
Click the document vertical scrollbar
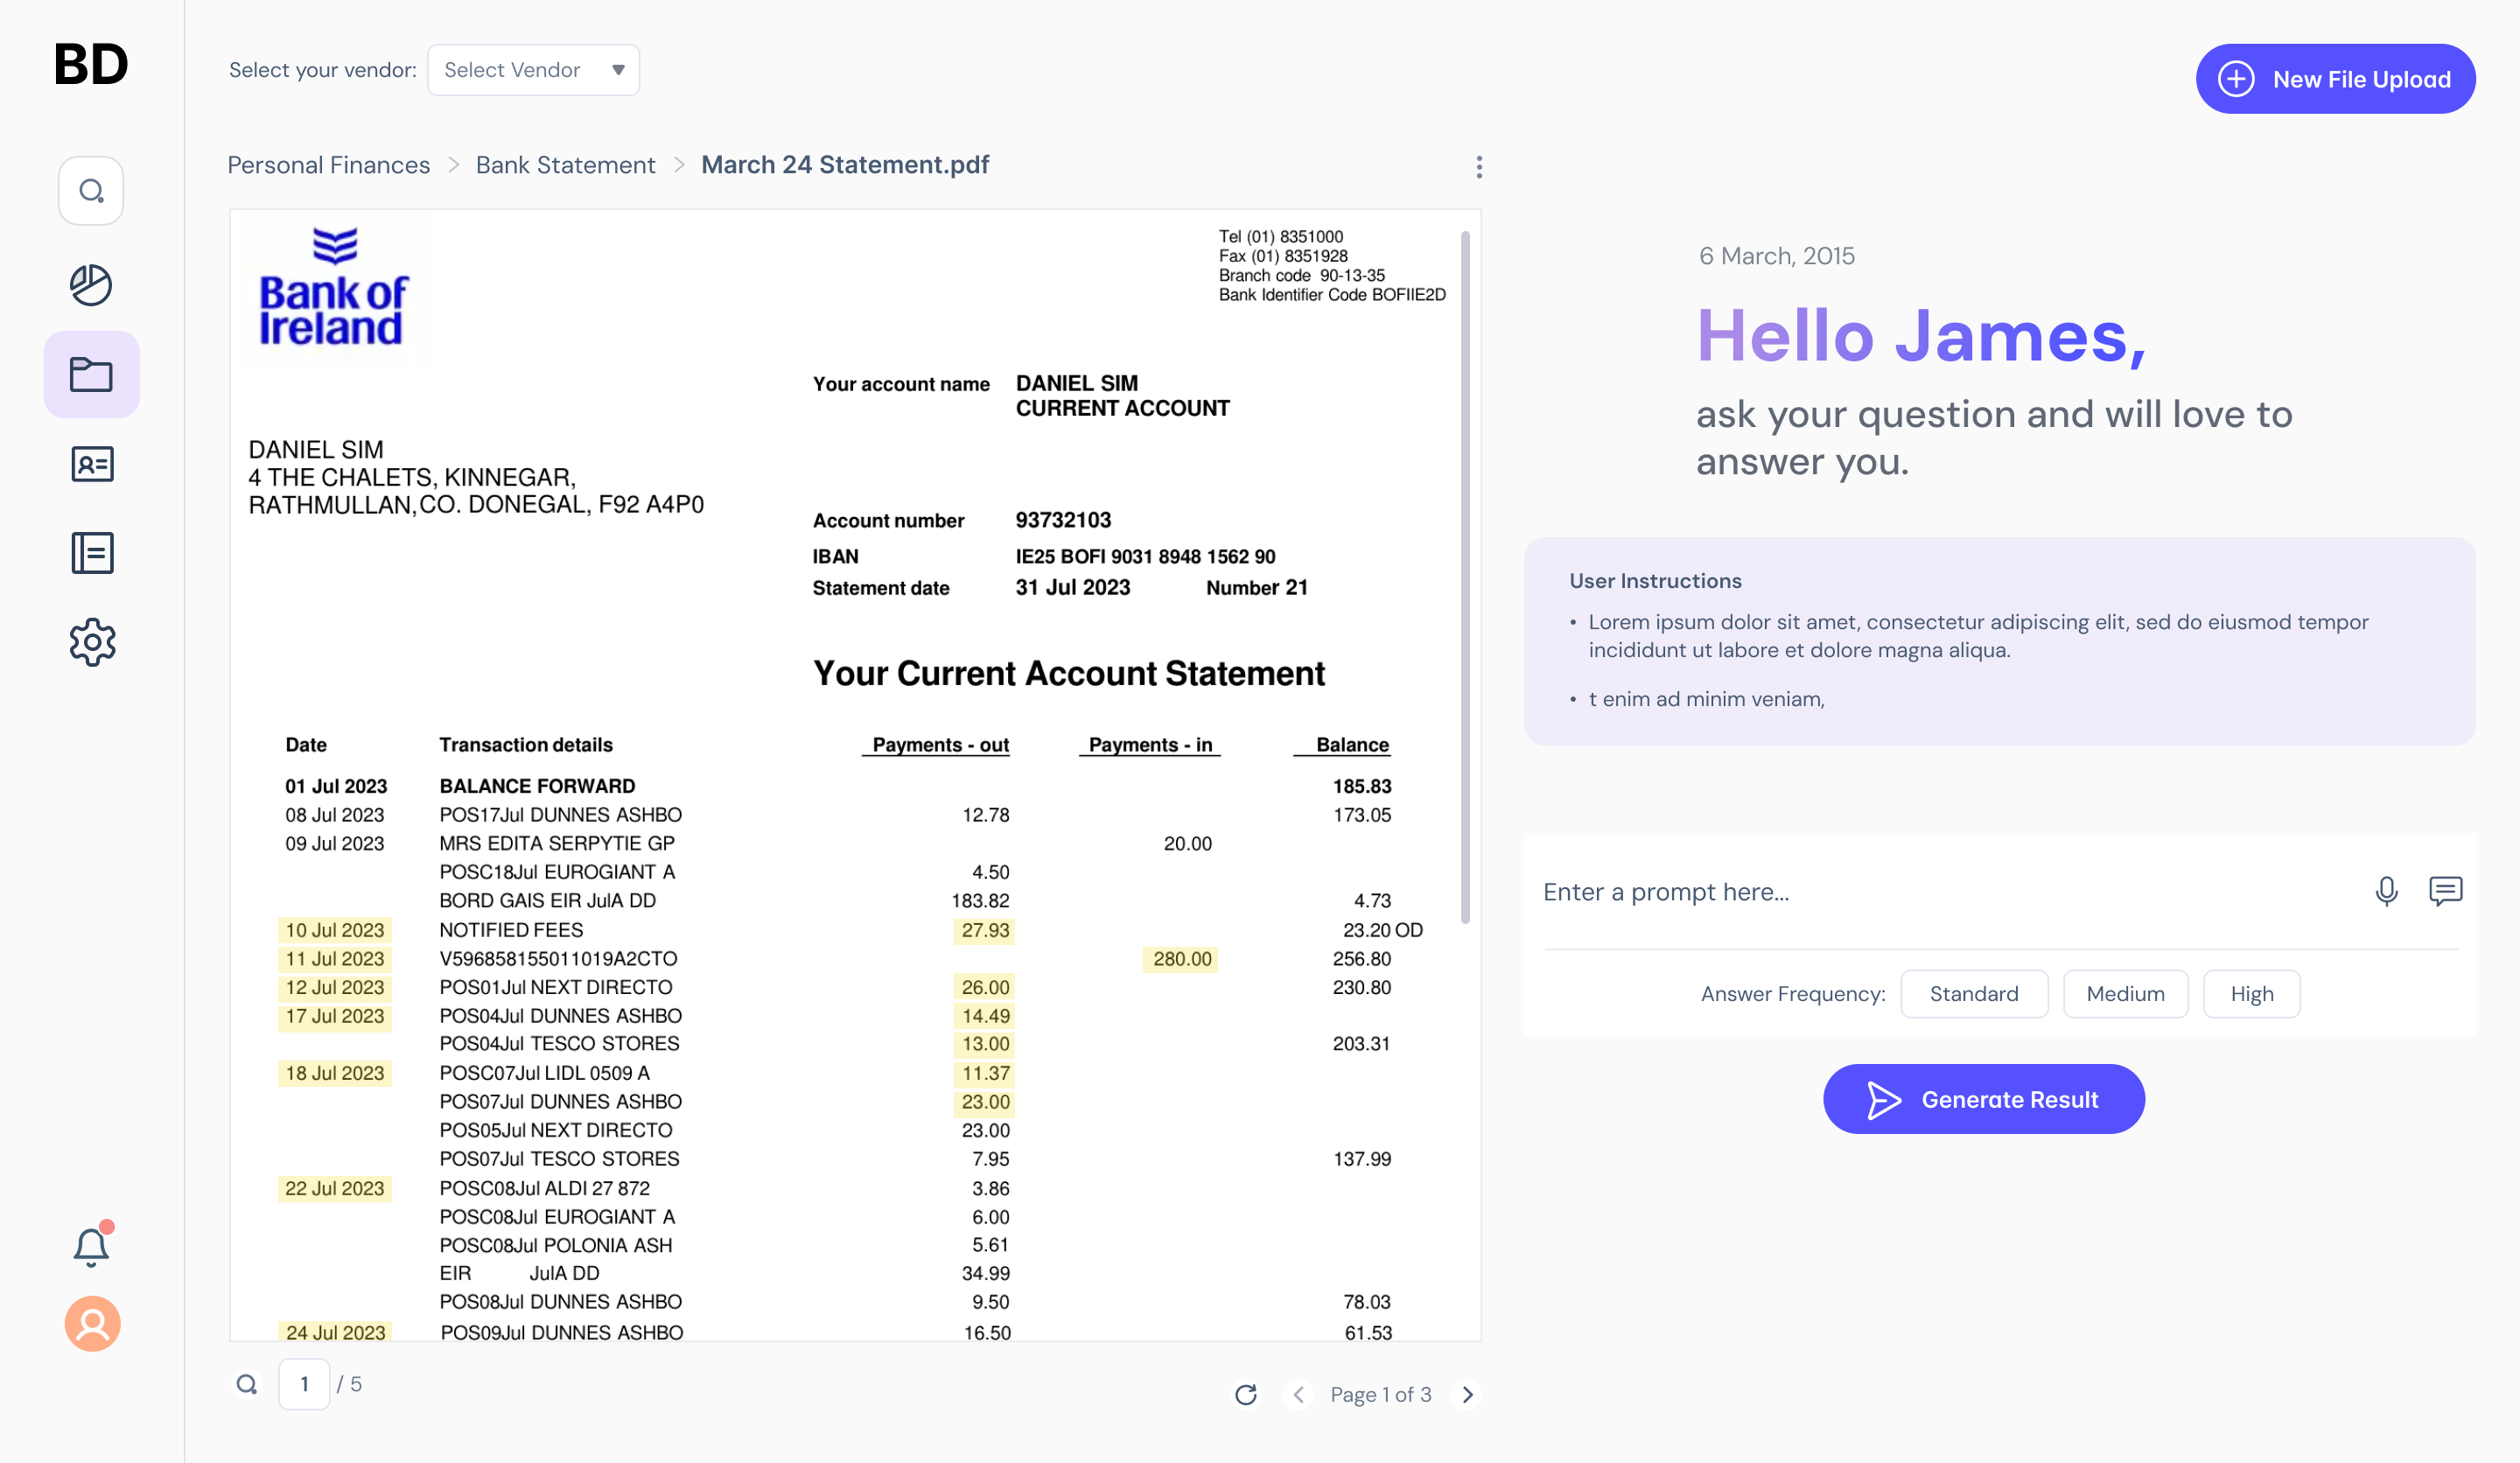pos(1465,580)
